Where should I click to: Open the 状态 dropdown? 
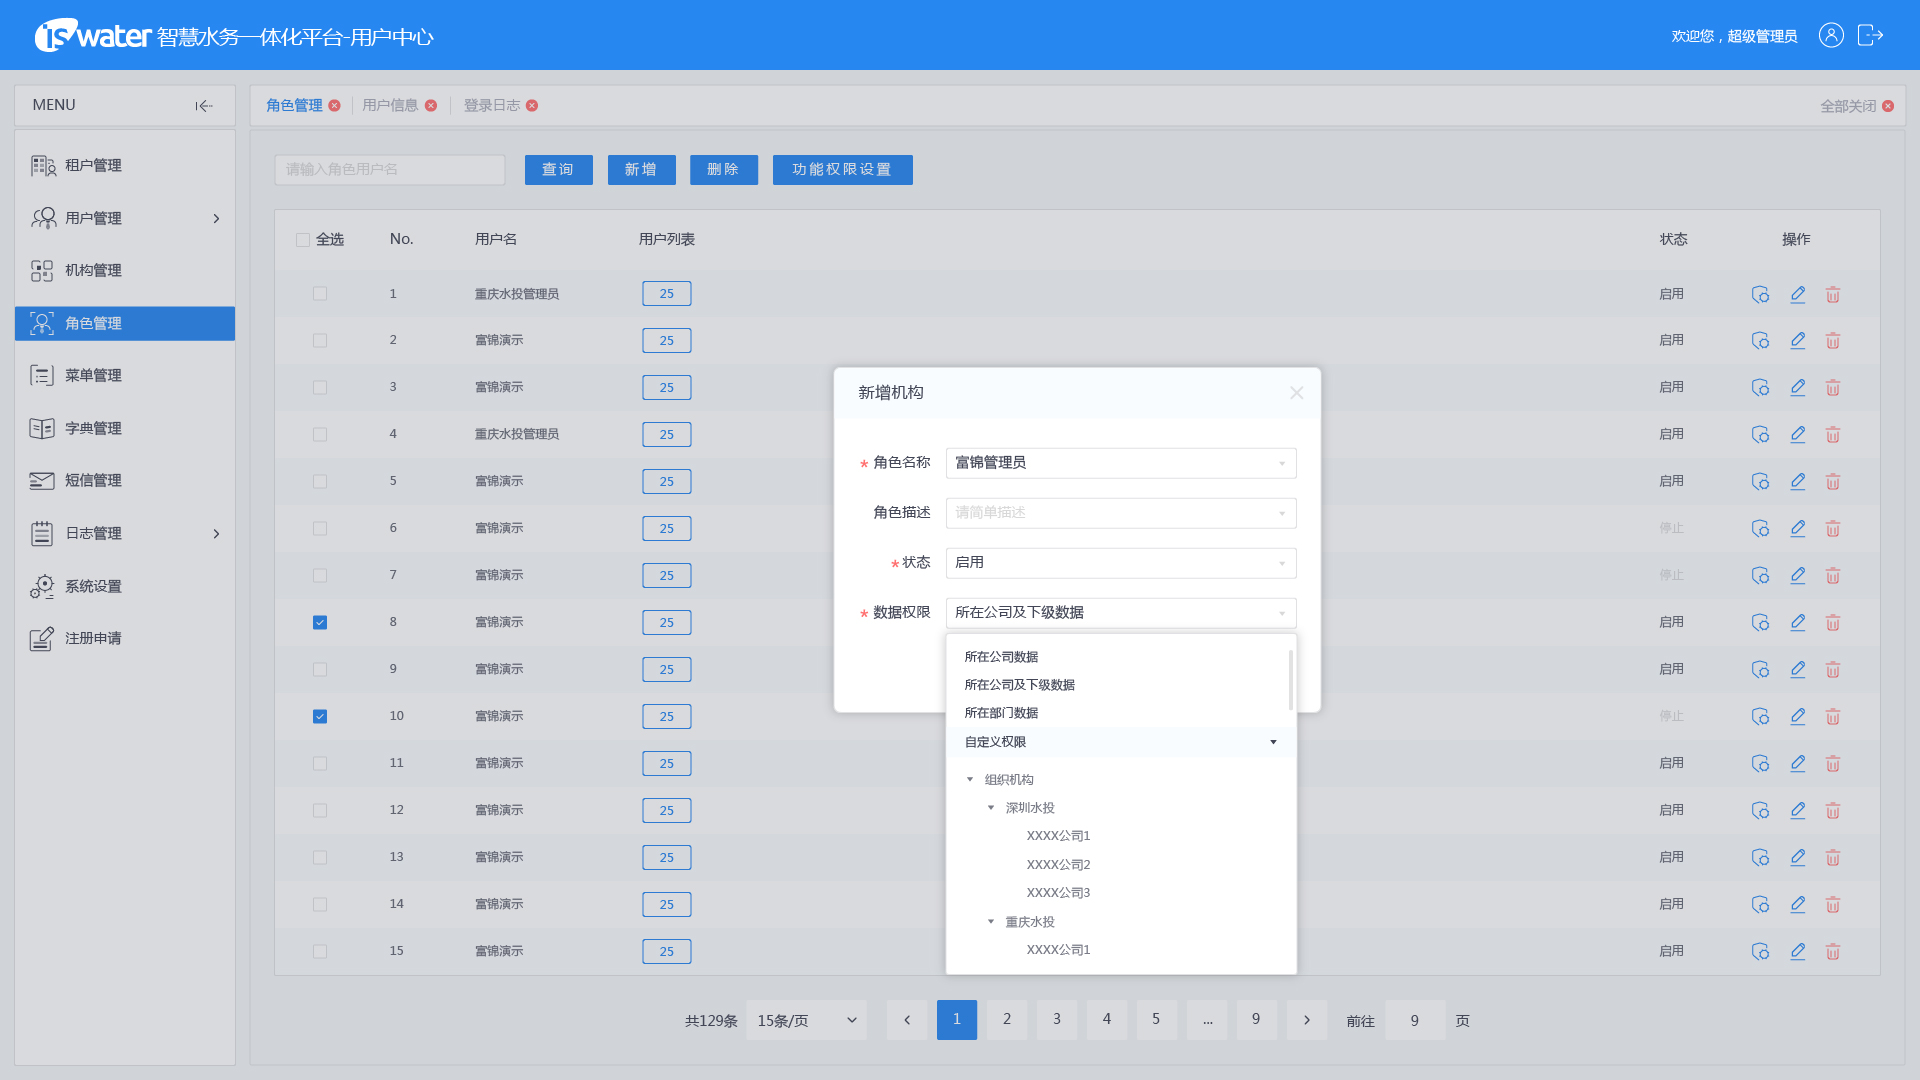pos(1121,563)
